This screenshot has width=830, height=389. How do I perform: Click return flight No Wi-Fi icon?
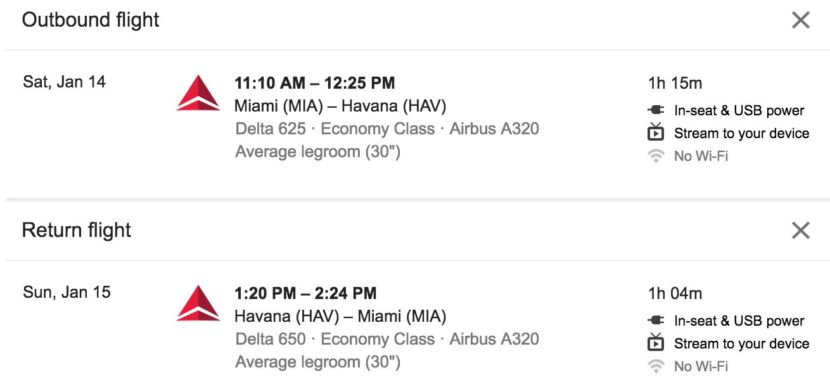coord(656,366)
